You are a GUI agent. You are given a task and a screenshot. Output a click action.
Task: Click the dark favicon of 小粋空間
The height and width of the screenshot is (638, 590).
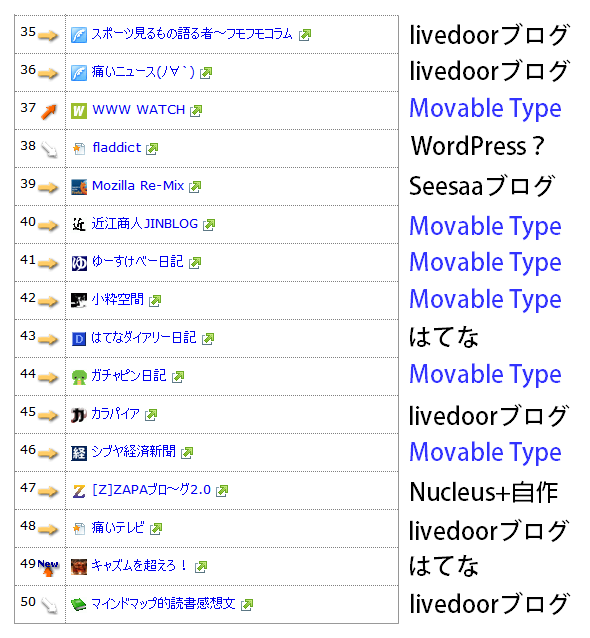pos(79,301)
